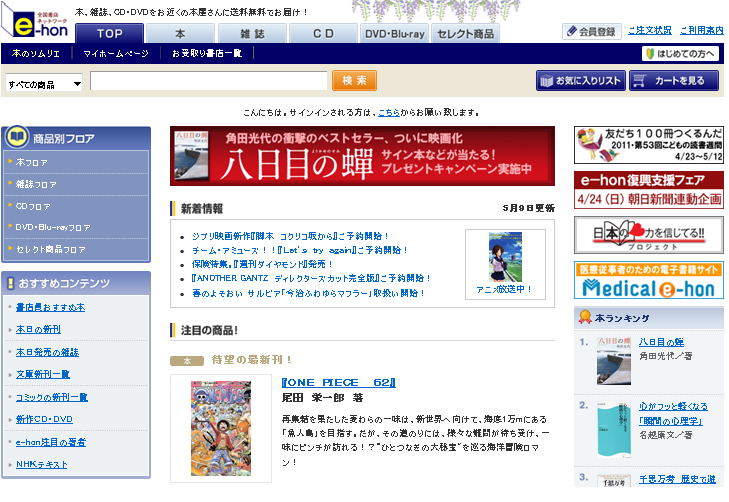This screenshot has height=502, width=729.
Task: Open the サルビア マフラー news link
Action: pos(308,293)
